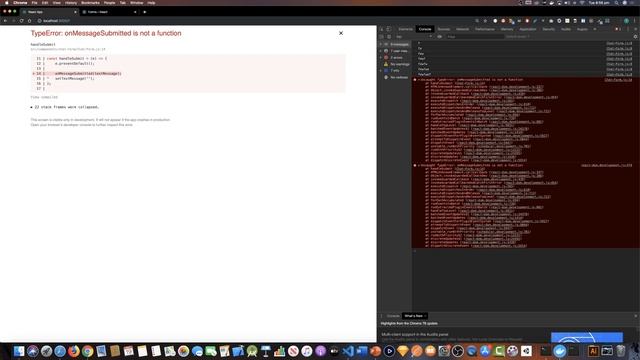Image resolution: width=640 pixels, height=360 pixels.
Task: Open Google Chrome from the Dock
Action: pyautogui.click(x=87, y=351)
